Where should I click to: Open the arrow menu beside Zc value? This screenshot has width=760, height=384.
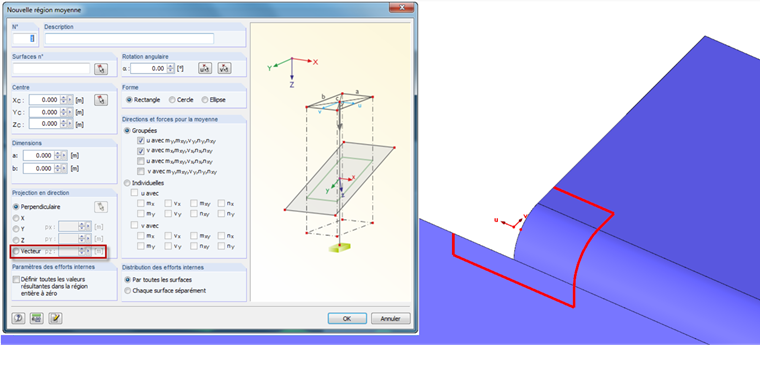pos(70,124)
